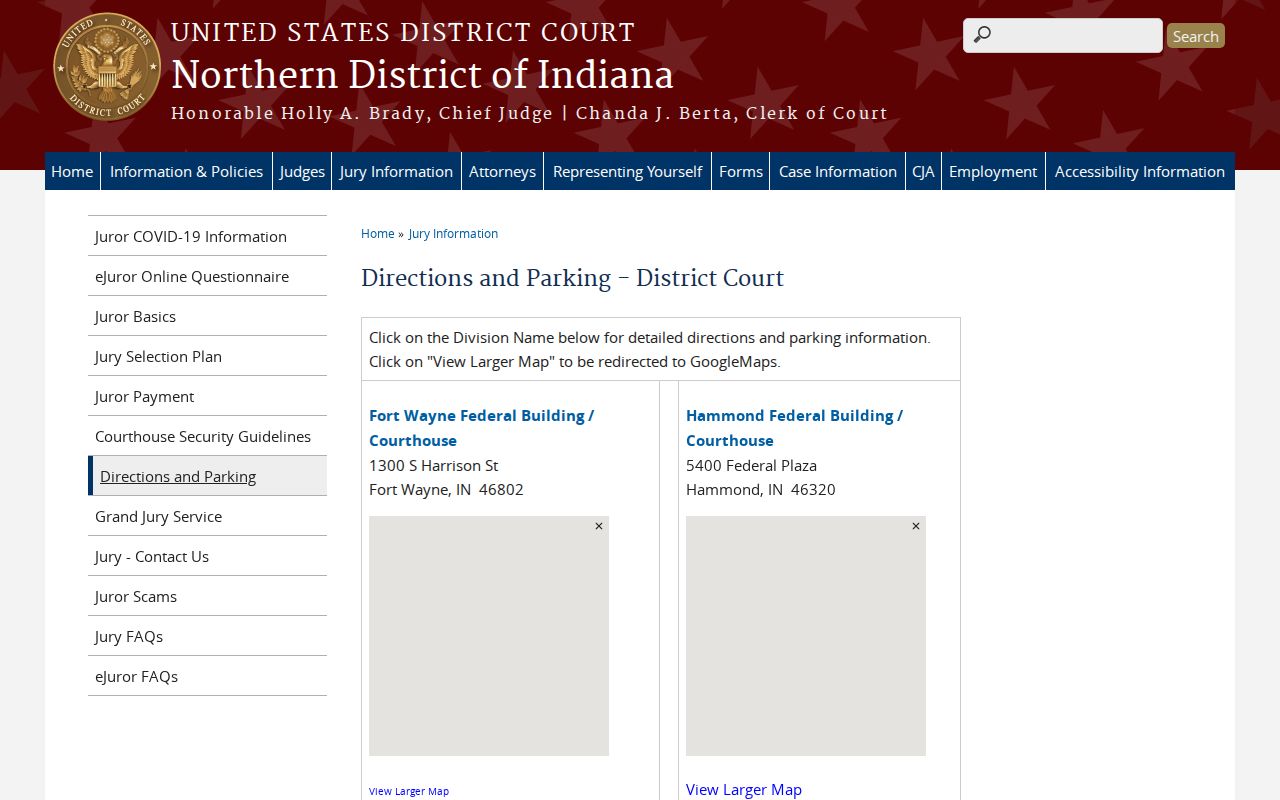Click the "1300 S Harrison St" address text
The image size is (1280, 800).
point(434,465)
